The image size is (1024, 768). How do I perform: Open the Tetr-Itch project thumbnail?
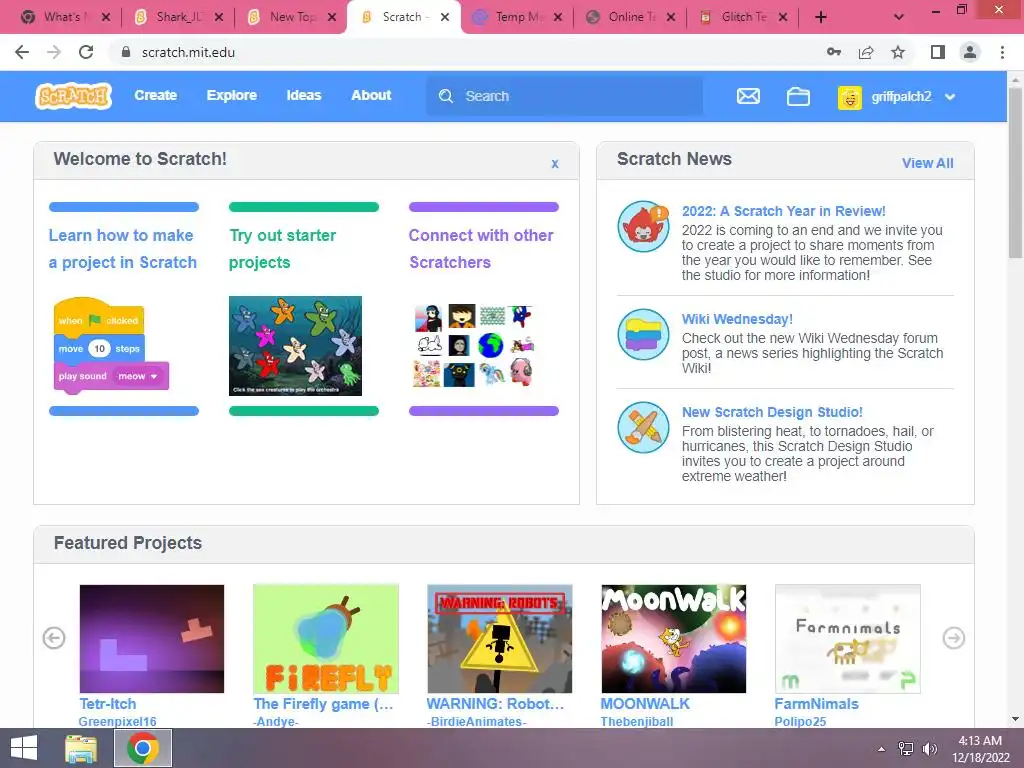(152, 639)
